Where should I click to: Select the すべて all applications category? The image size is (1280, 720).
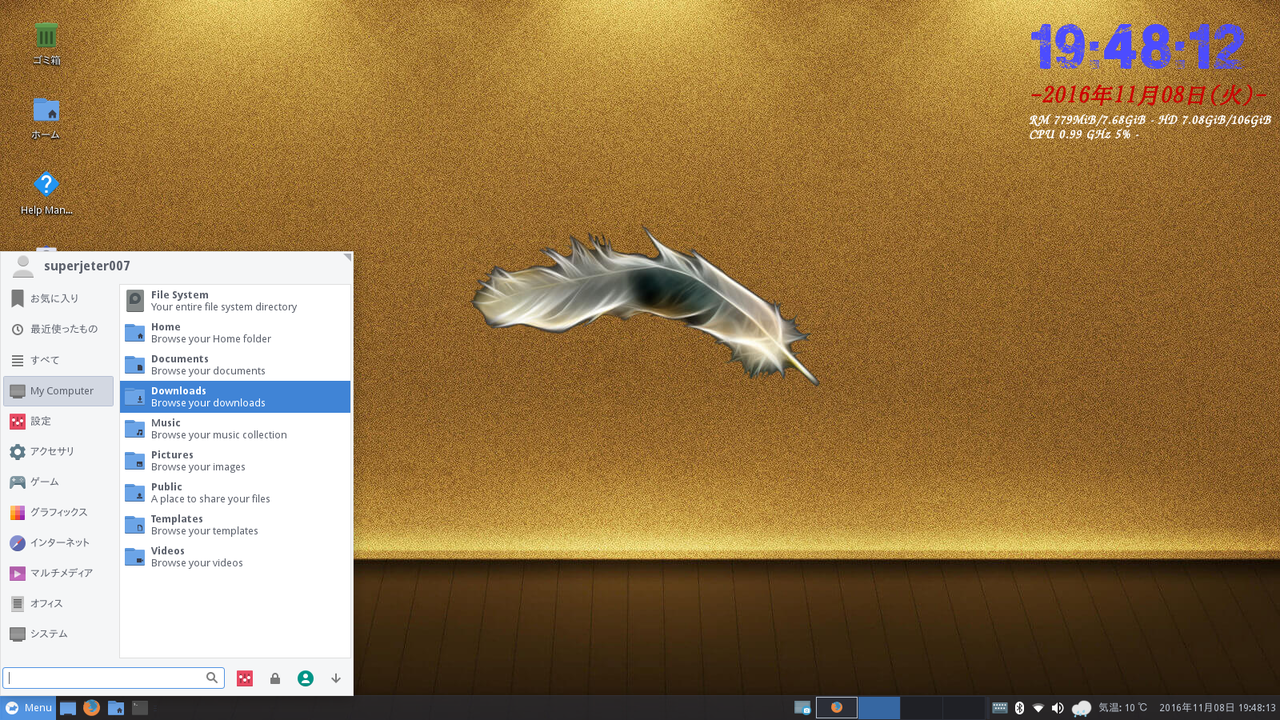pos(59,360)
